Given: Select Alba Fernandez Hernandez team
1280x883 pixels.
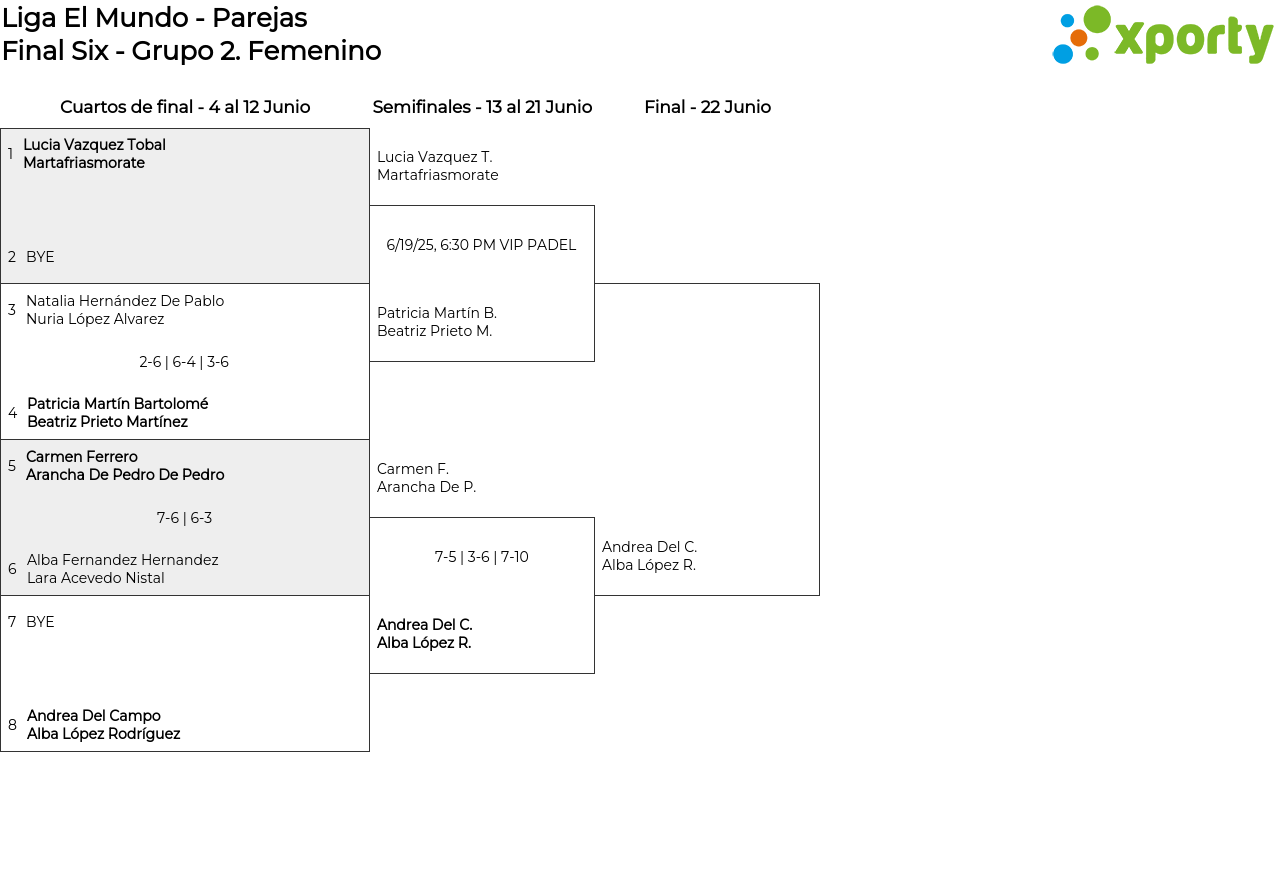Looking at the screenshot, I should click(x=122, y=569).
